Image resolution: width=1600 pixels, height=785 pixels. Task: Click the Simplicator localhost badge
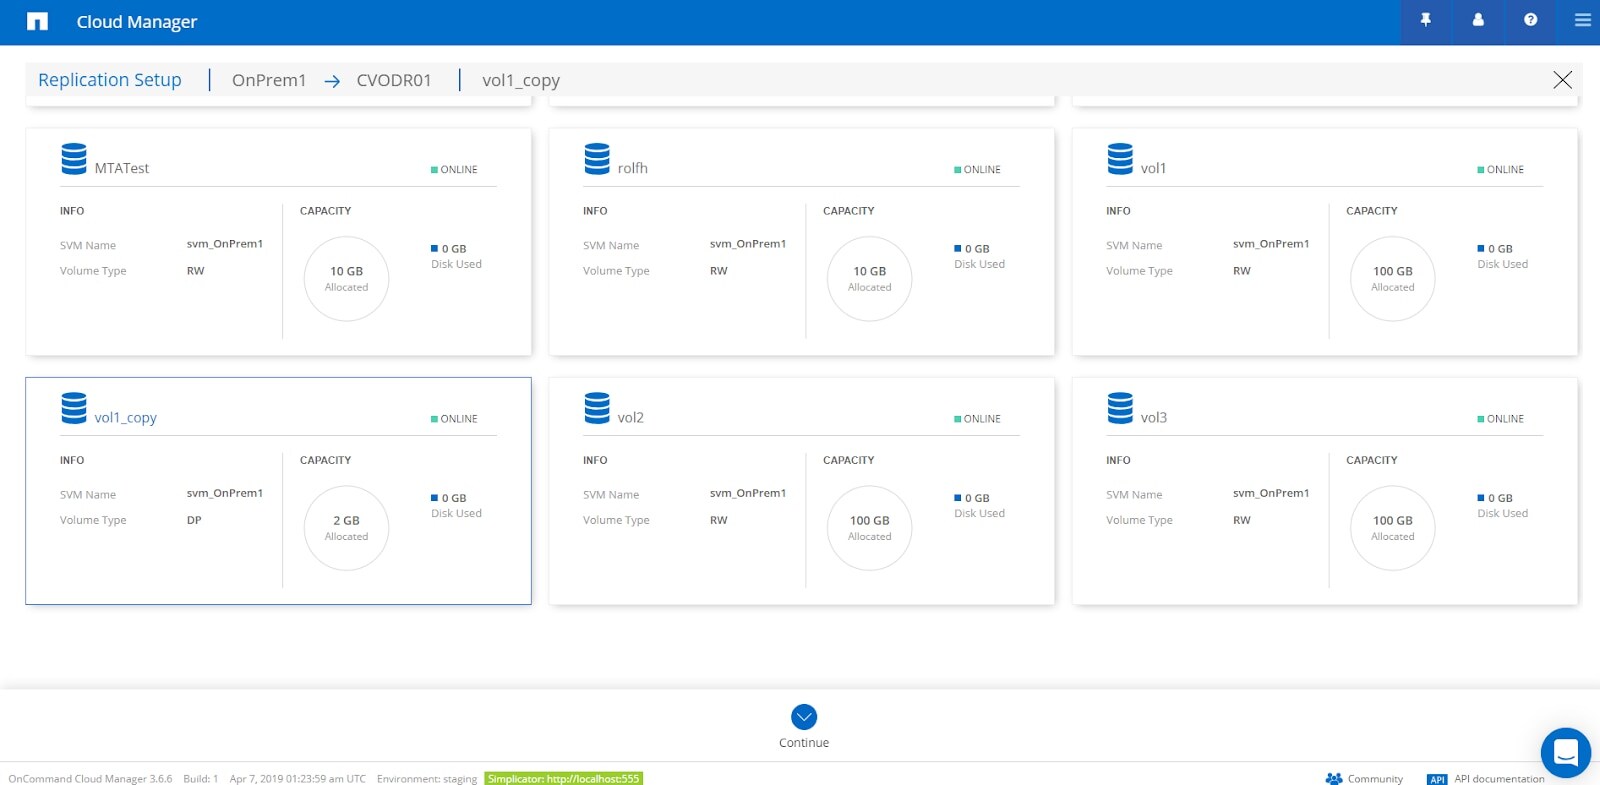point(563,778)
